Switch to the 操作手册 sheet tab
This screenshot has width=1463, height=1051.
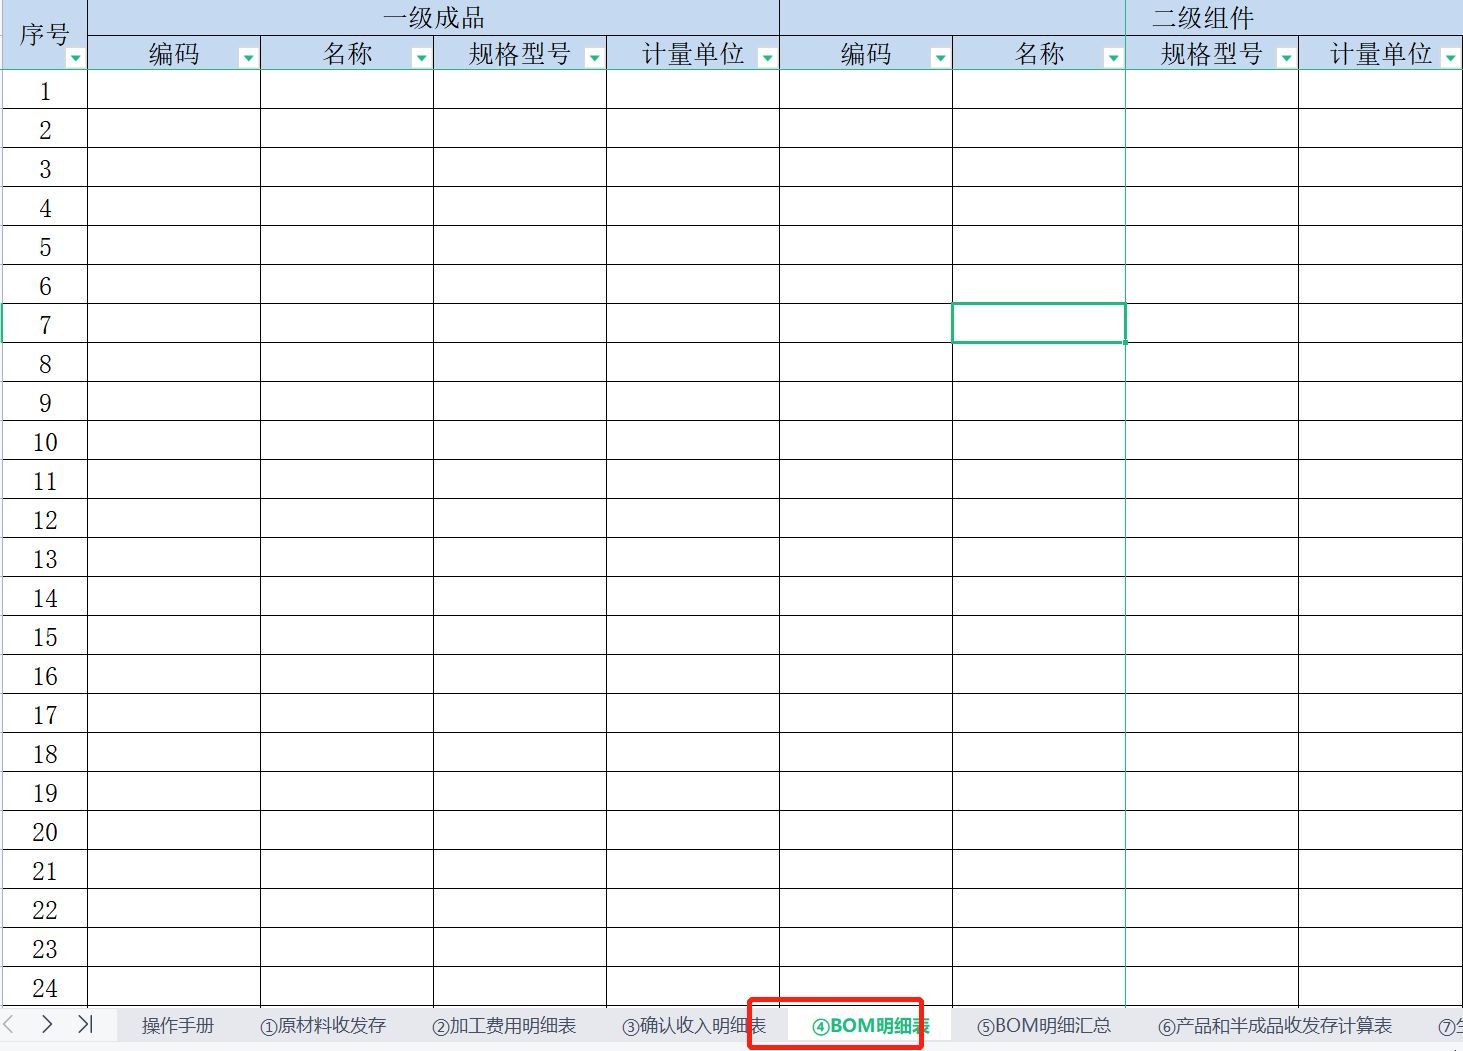pos(177,1024)
